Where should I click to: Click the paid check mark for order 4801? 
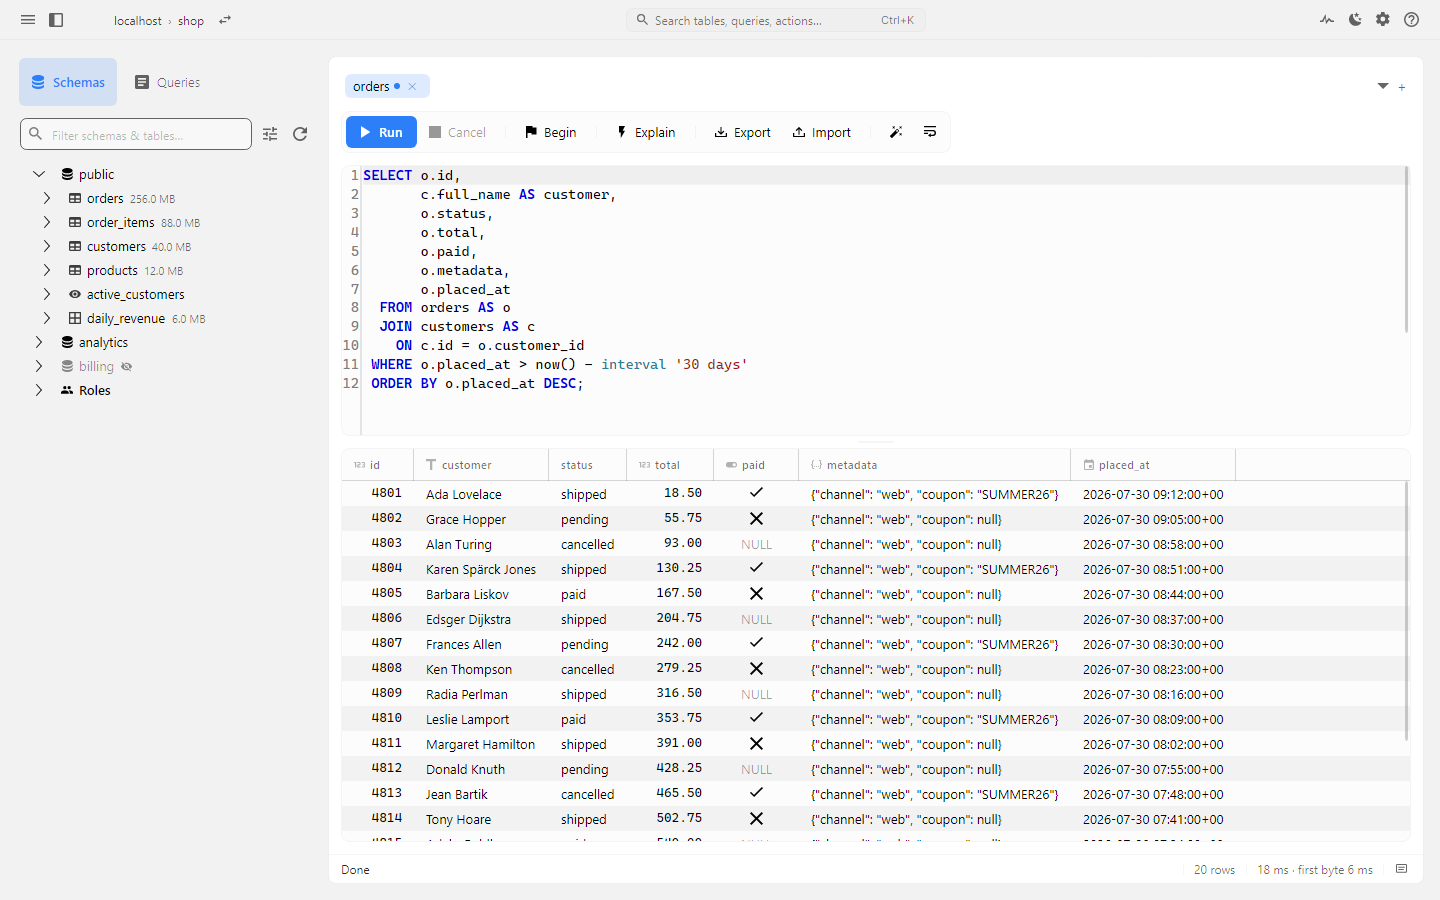pos(756,492)
